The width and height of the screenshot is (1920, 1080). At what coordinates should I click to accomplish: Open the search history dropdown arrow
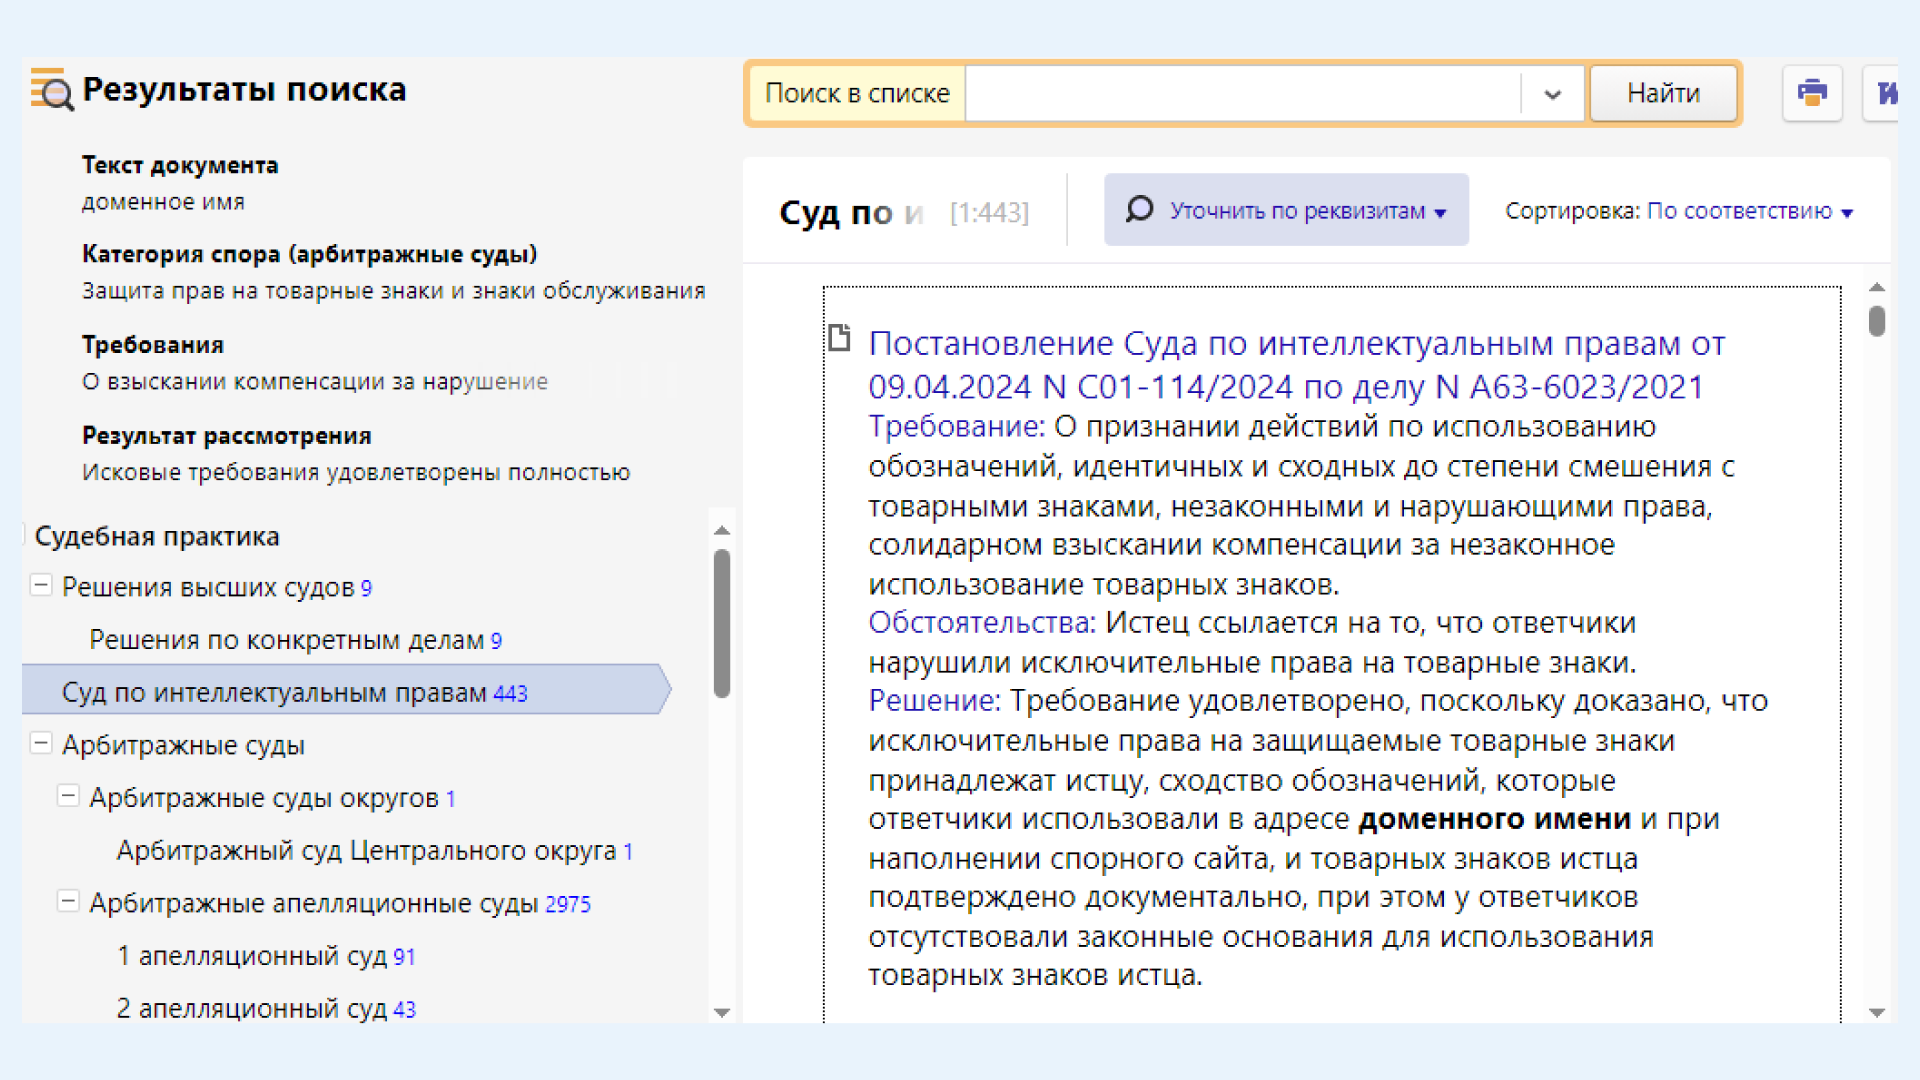coord(1552,94)
